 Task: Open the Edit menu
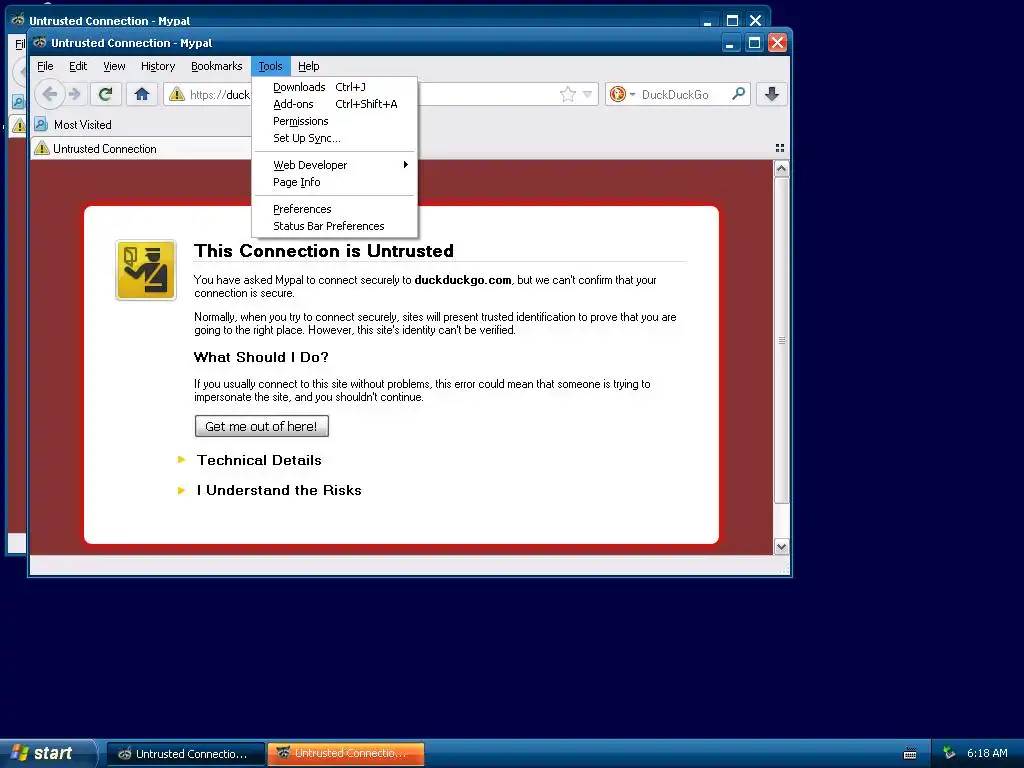[78, 66]
